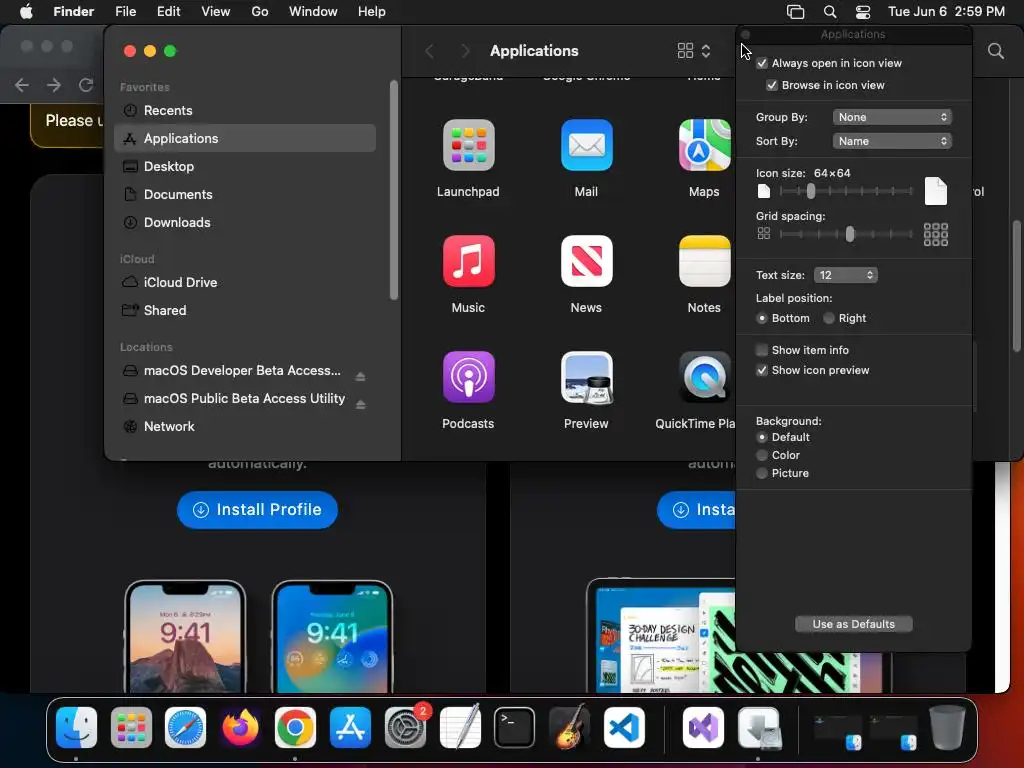Screen dimensions: 1024x768
Task: Select Desktop in Finder sidebar
Action: pyautogui.click(x=245, y=167)
